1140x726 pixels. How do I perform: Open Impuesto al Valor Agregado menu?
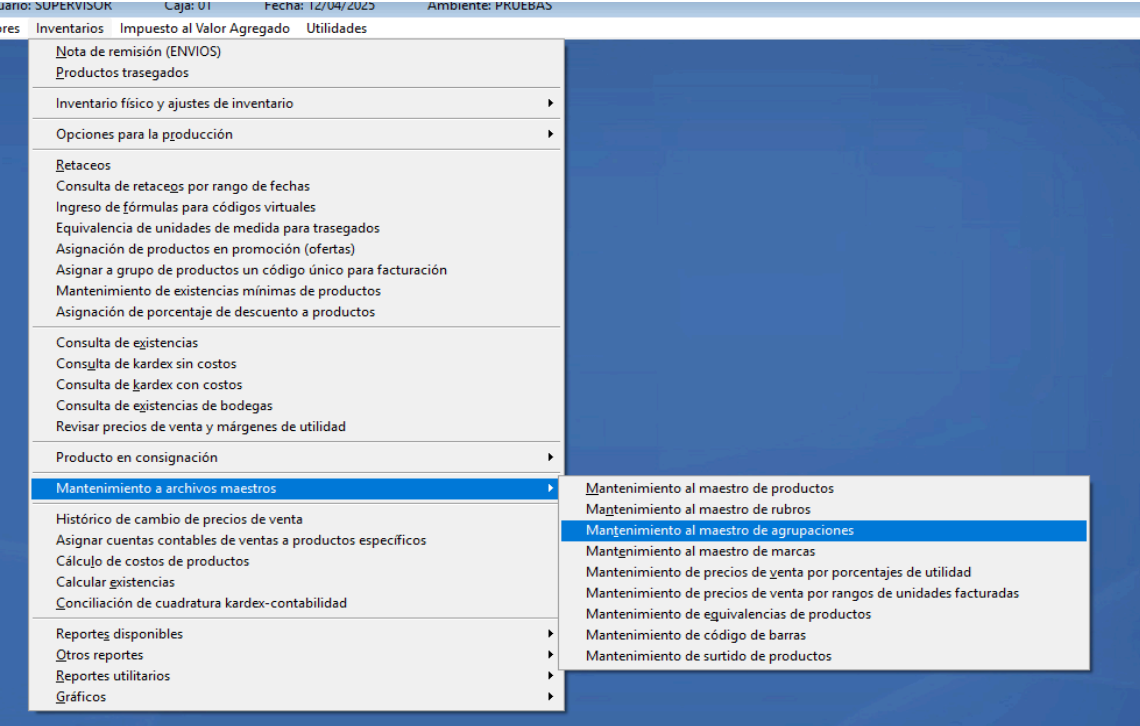(204, 28)
